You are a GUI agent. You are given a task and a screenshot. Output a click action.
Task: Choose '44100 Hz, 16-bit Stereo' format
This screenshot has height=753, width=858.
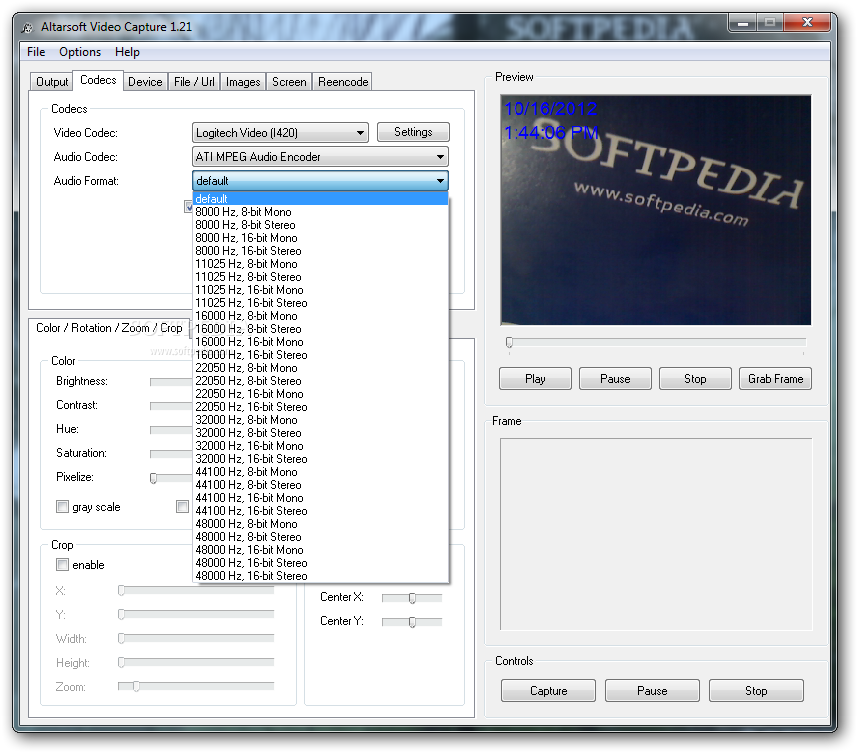320,511
